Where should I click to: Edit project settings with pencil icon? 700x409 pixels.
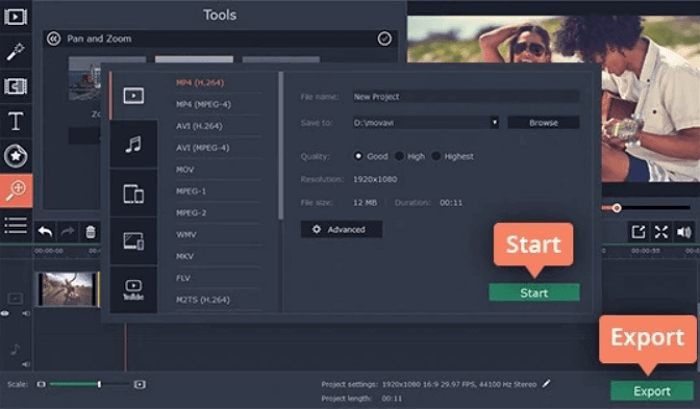tap(546, 383)
